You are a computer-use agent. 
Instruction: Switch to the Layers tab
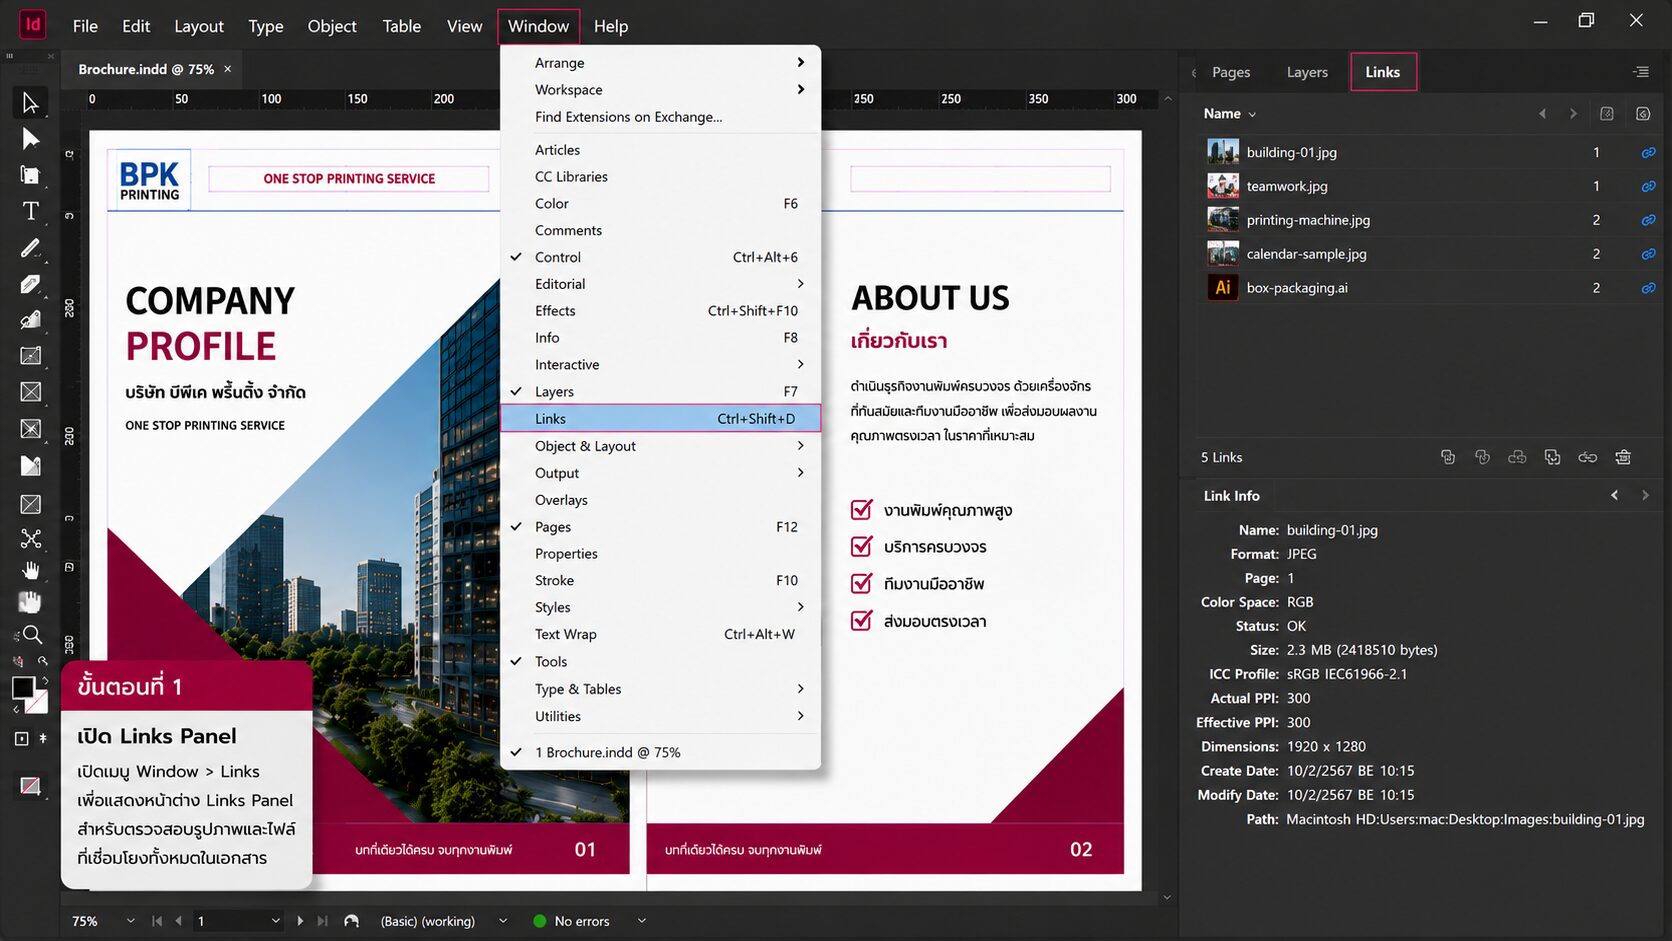[x=1307, y=72]
